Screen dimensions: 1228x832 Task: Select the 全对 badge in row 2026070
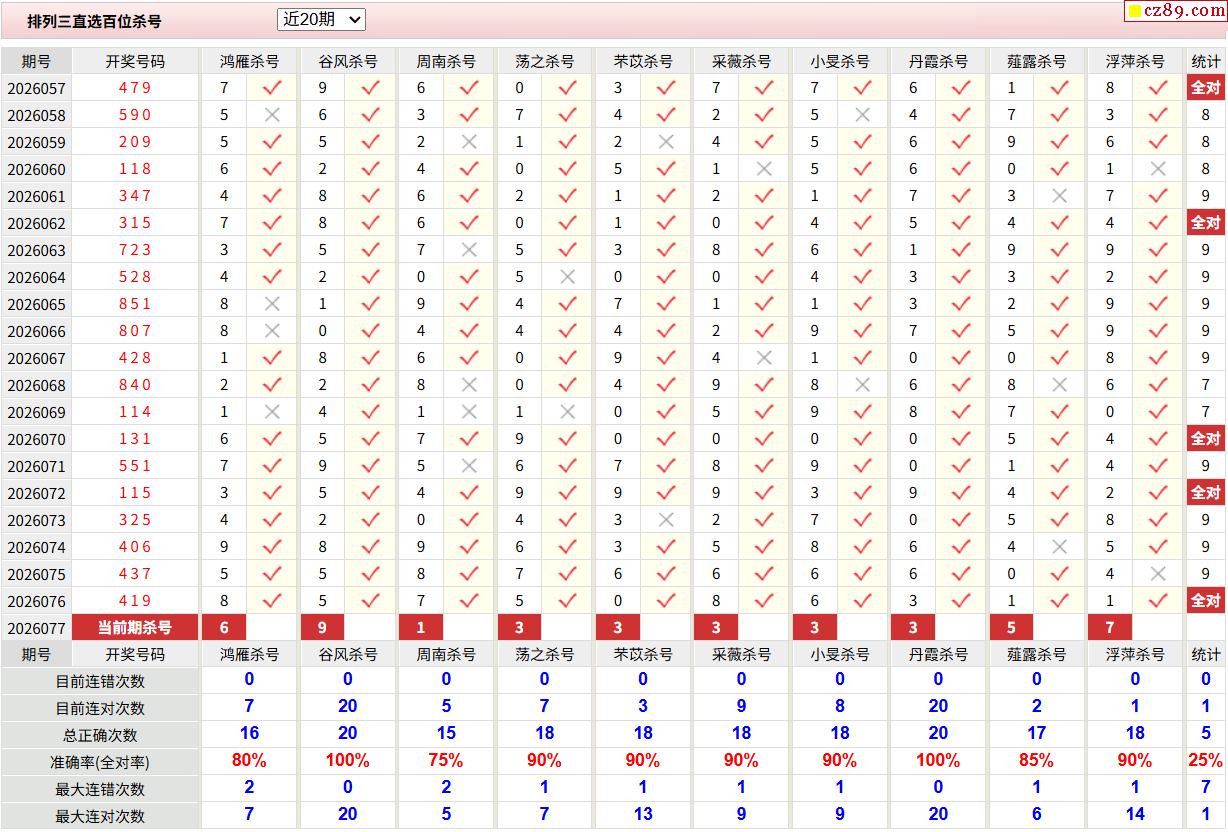1205,439
